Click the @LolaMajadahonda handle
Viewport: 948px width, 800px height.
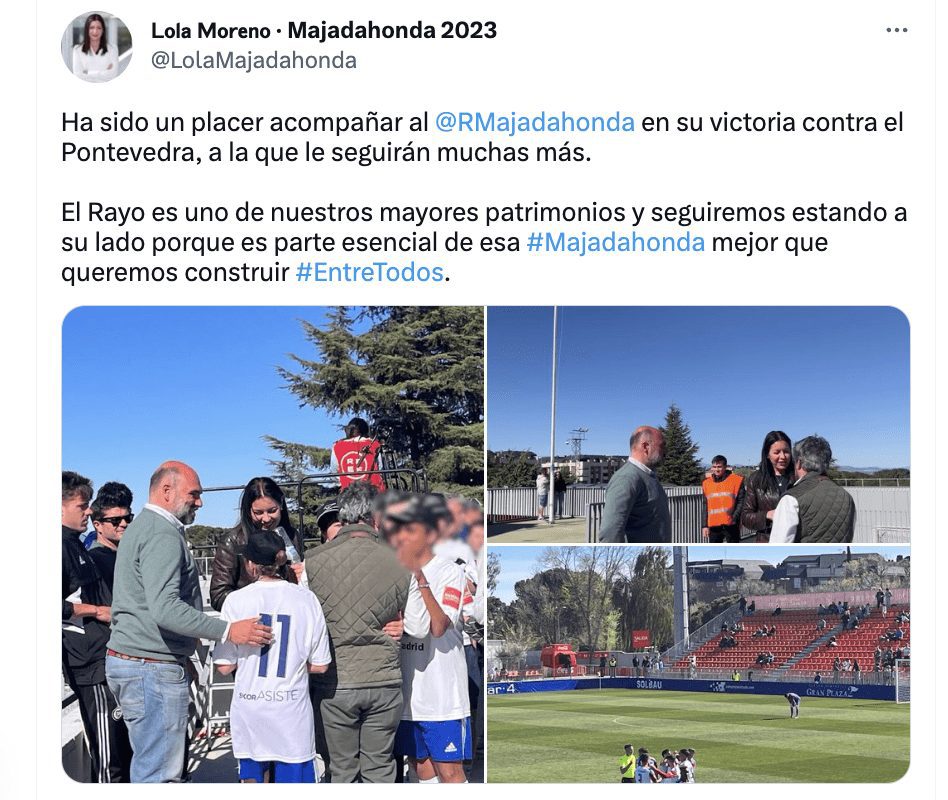coord(253,60)
